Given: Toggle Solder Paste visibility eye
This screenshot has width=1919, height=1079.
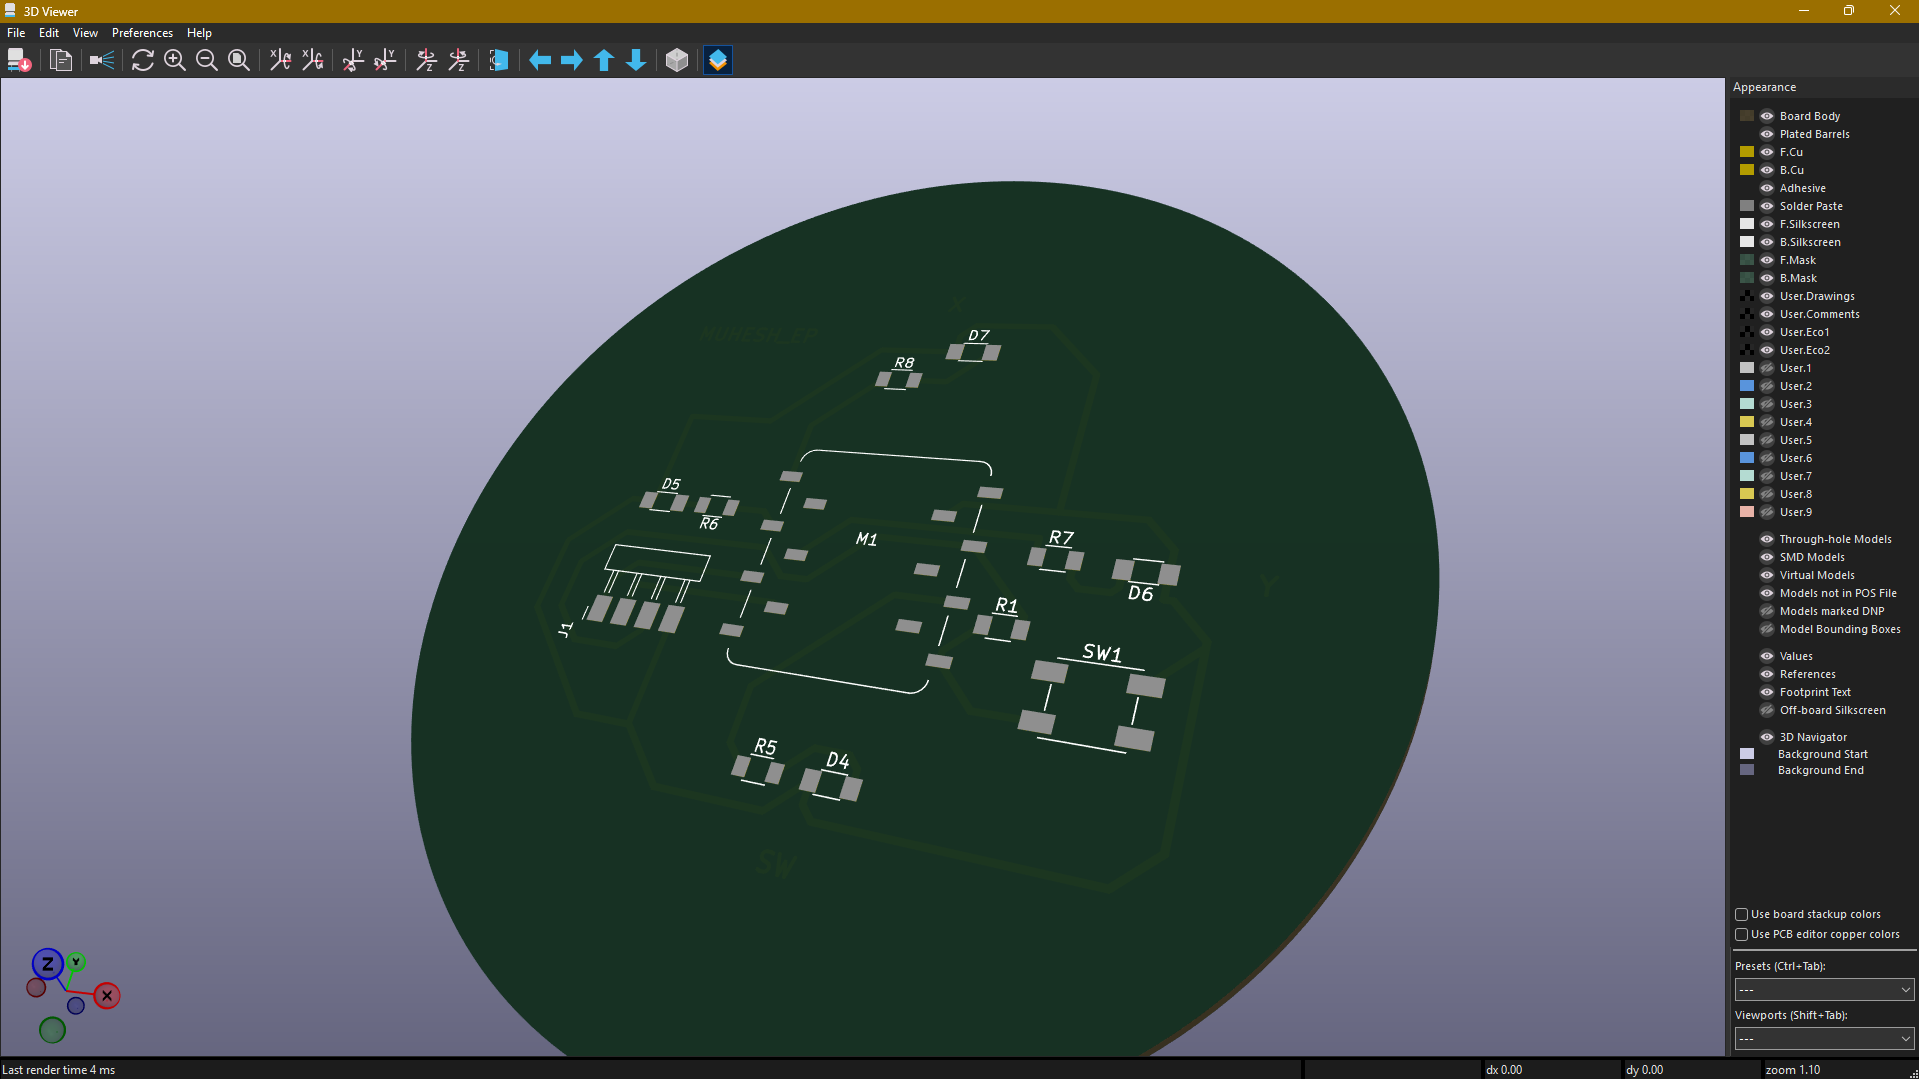Looking at the screenshot, I should [1767, 206].
